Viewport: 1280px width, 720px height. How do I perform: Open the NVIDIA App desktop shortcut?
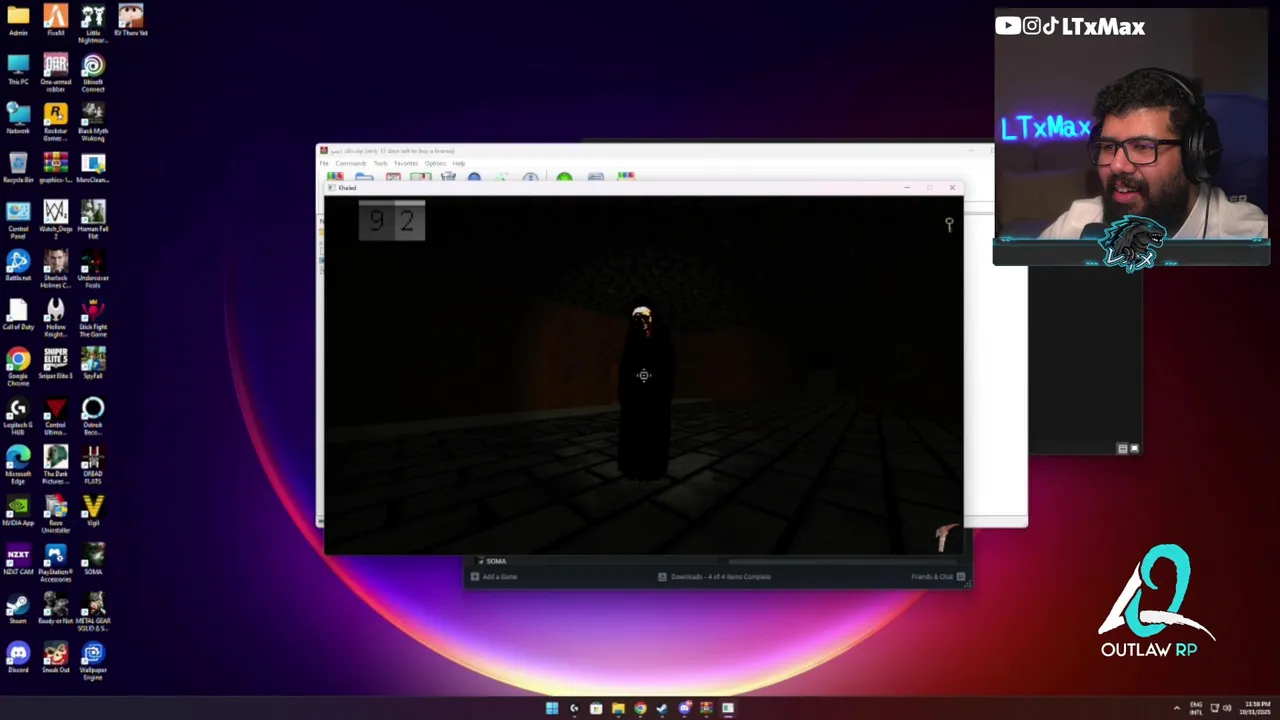click(x=18, y=510)
